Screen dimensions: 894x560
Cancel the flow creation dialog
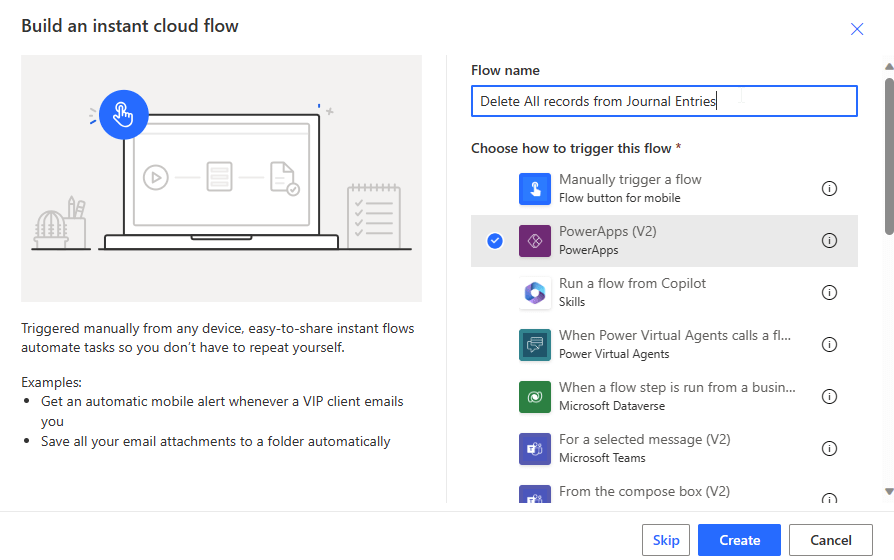(830, 540)
